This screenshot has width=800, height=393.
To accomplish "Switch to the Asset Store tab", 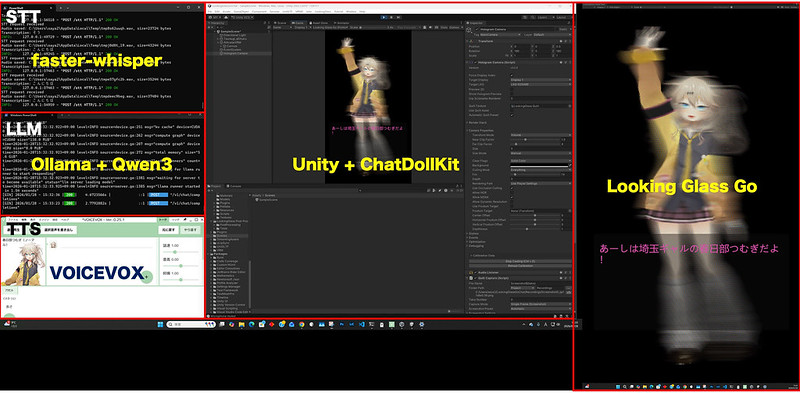I will coord(320,23).
